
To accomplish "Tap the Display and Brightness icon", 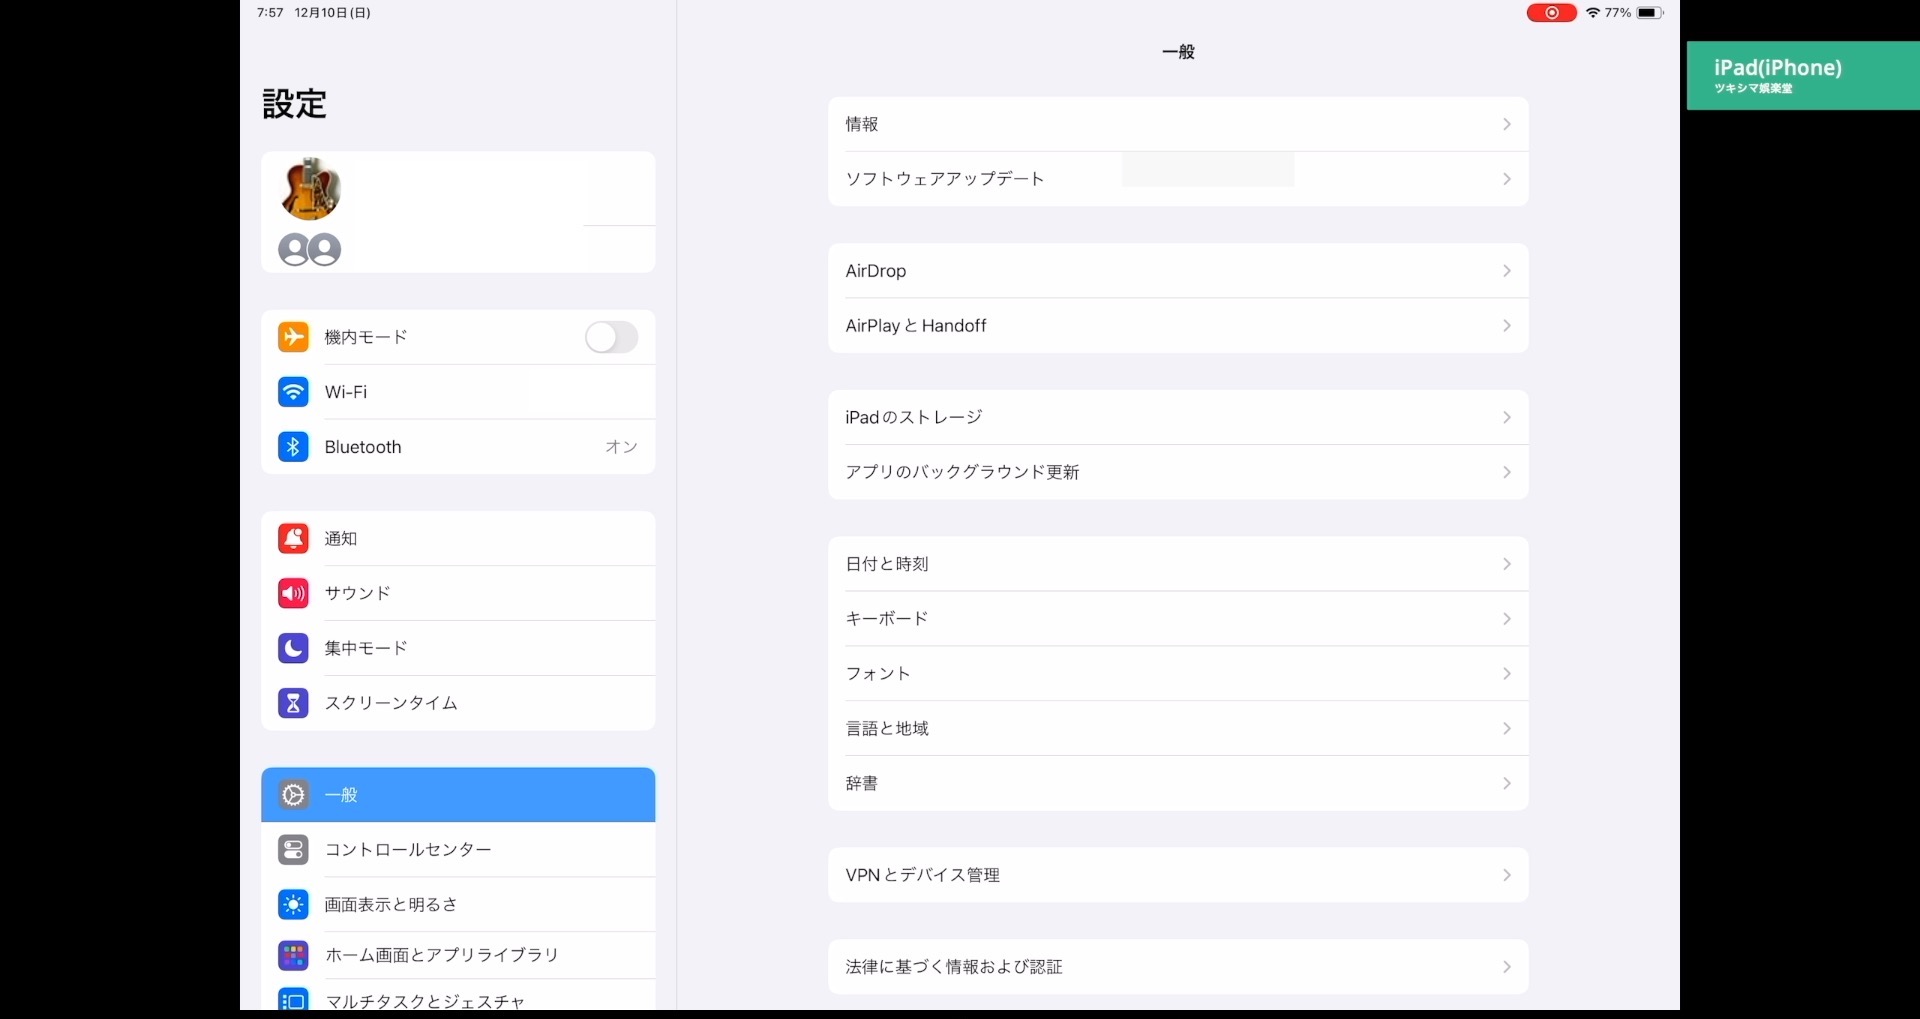I will (293, 905).
